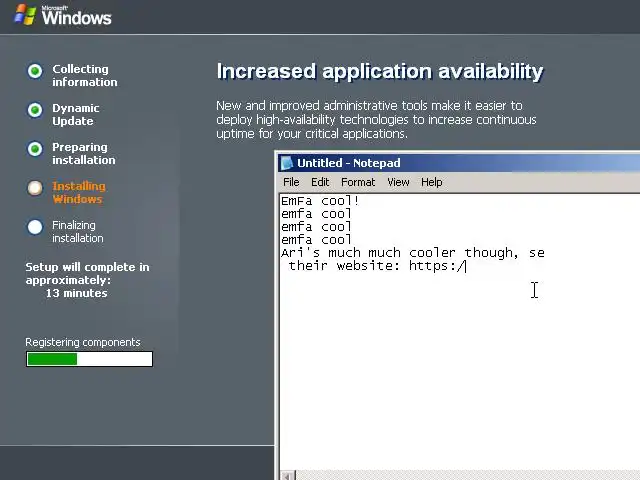Click the "Increased application availability" heading
This screenshot has height=480, width=640.
click(x=380, y=71)
